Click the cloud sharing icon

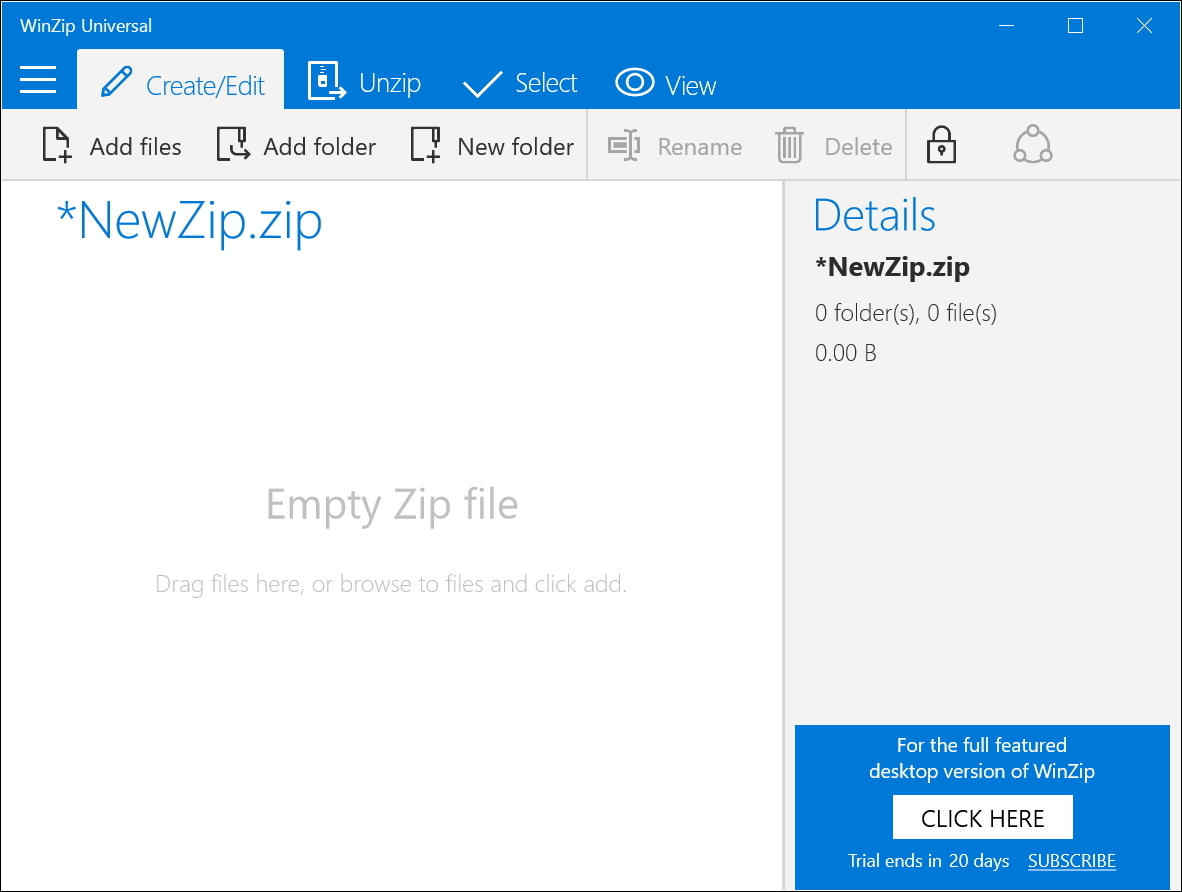pyautogui.click(x=1032, y=145)
